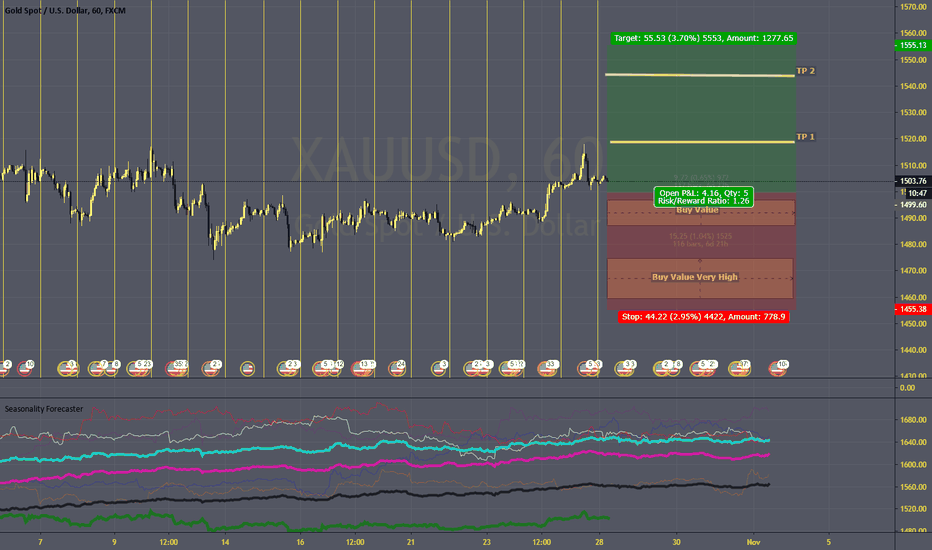Select the red Stop label of the long position
932x550 pixels.
703,317
